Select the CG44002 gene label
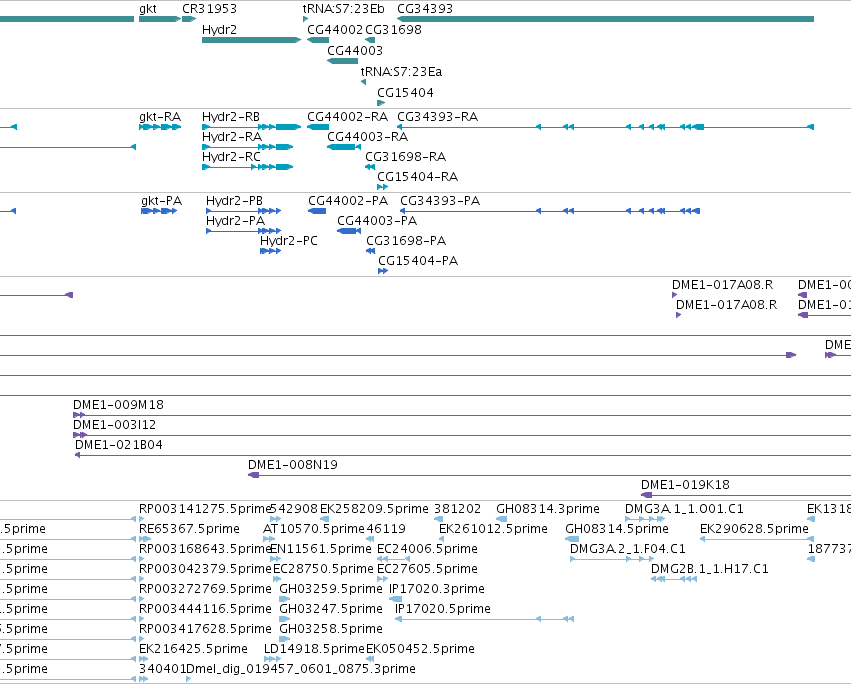 pos(335,30)
